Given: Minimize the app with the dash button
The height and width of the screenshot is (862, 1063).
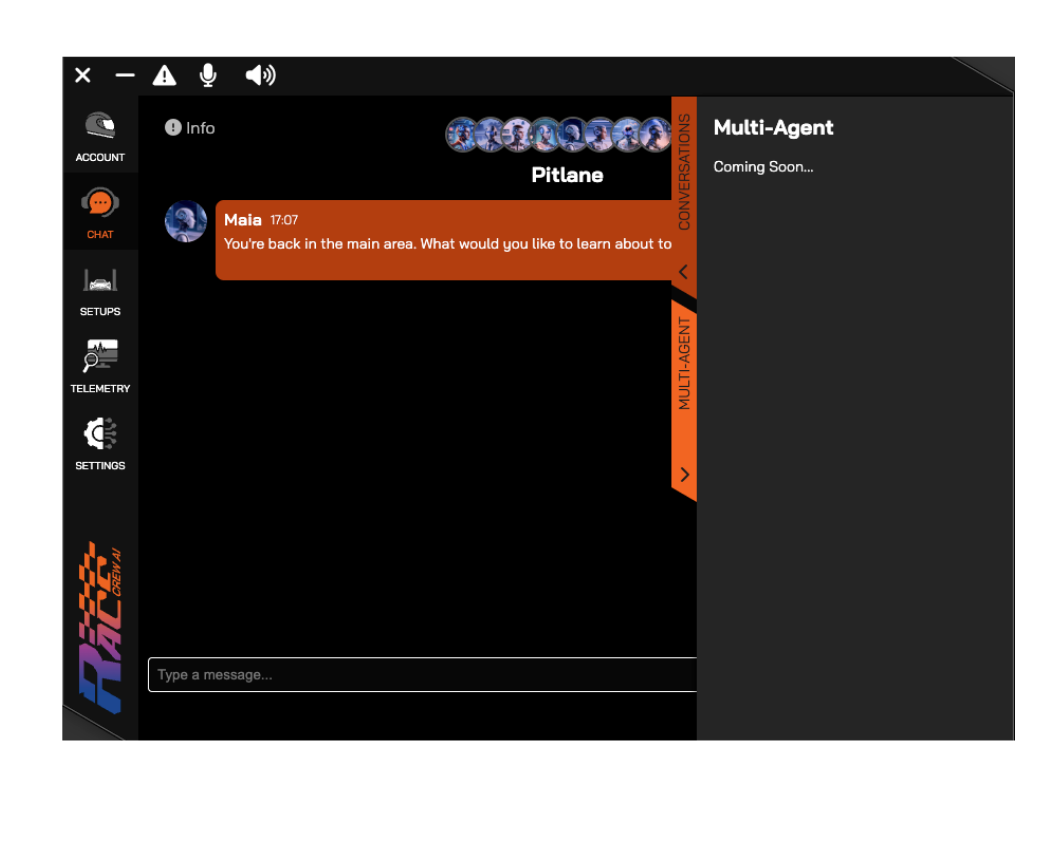Looking at the screenshot, I should point(125,76).
